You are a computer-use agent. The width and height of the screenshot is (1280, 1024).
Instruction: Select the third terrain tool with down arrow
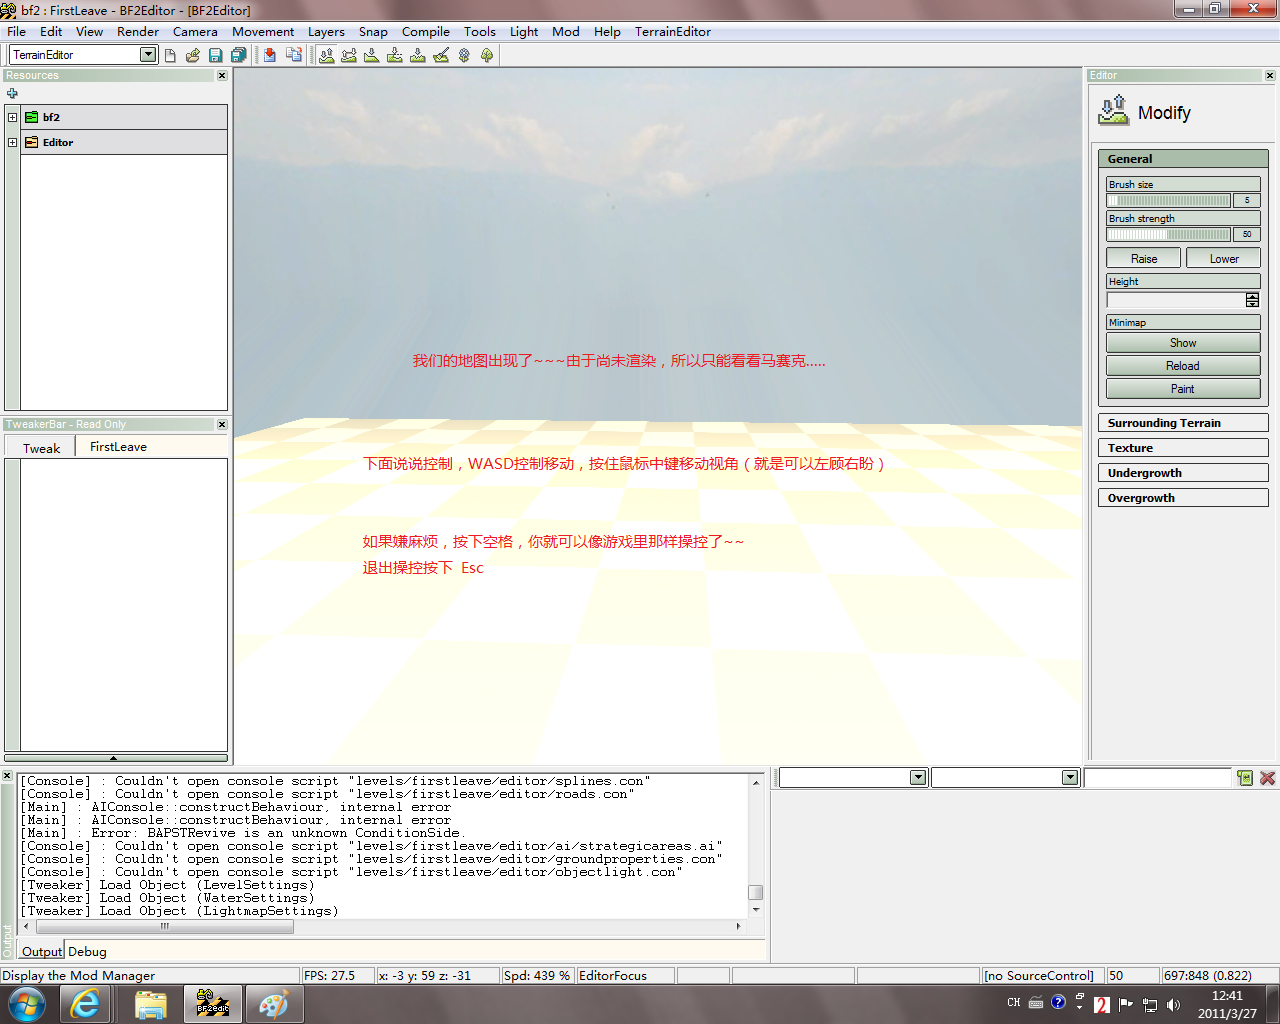pos(372,55)
